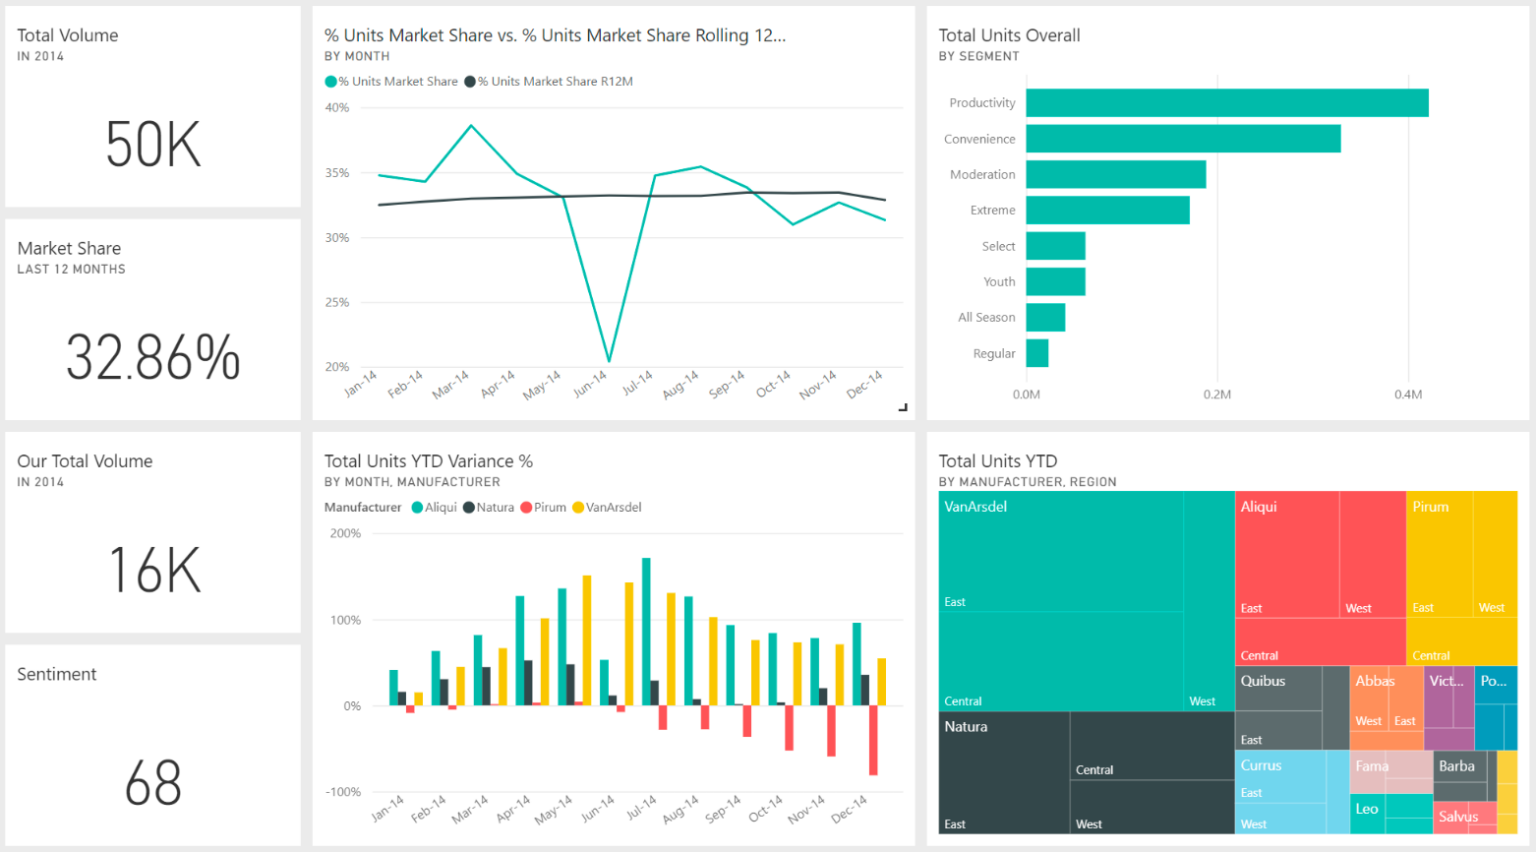Click the Market Share 32.86% tile

click(x=152, y=320)
